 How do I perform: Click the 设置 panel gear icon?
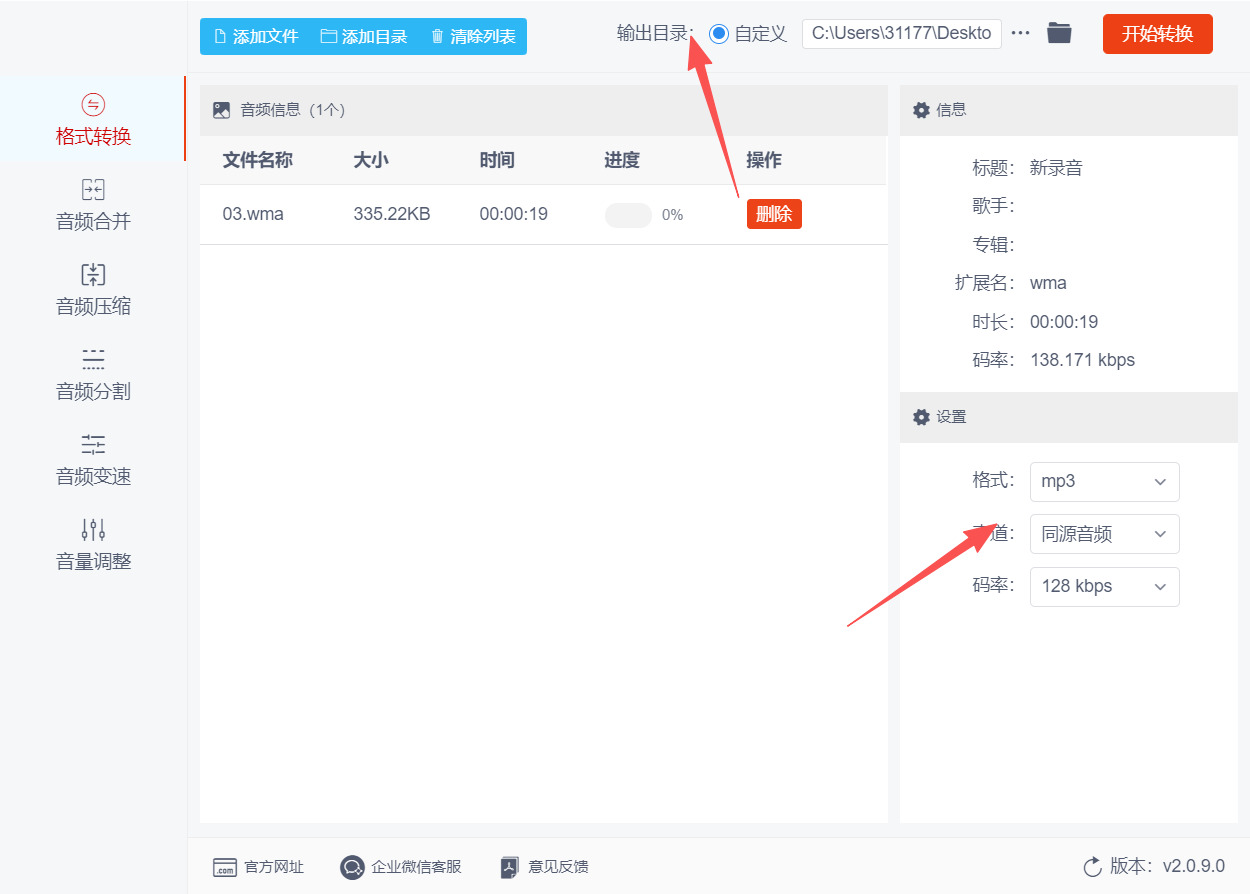[921, 417]
